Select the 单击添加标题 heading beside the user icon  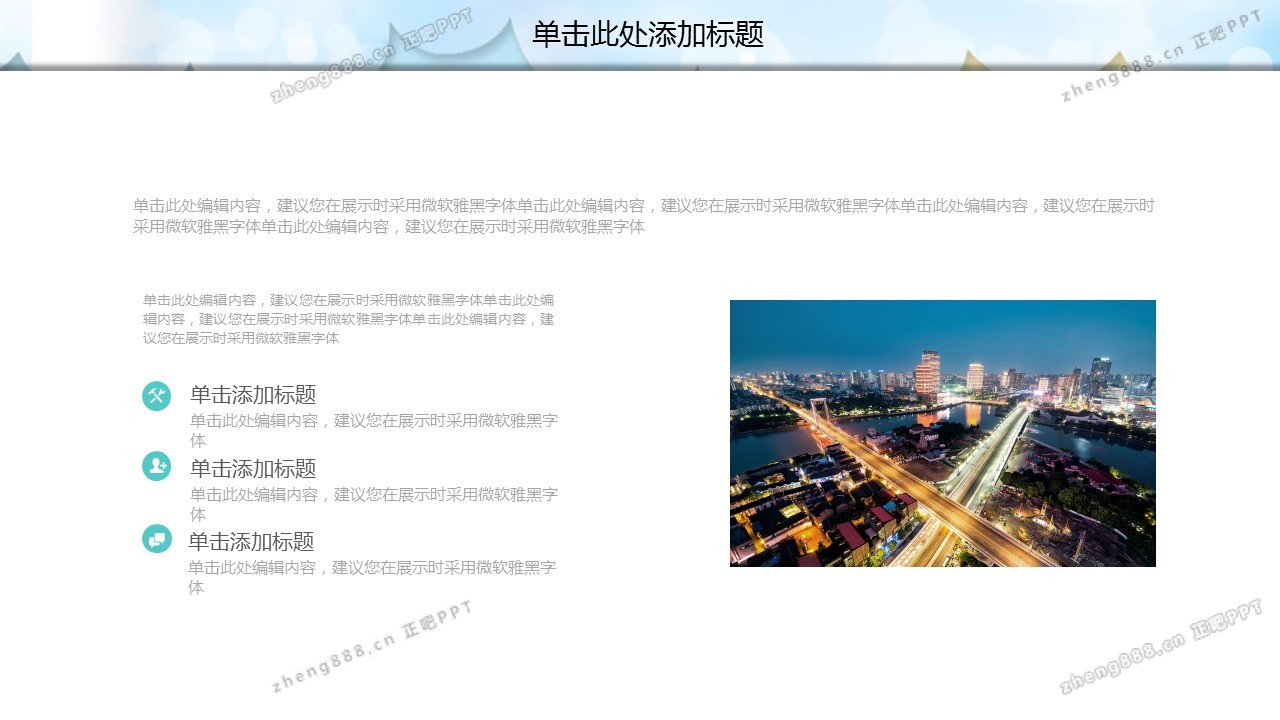coord(253,468)
